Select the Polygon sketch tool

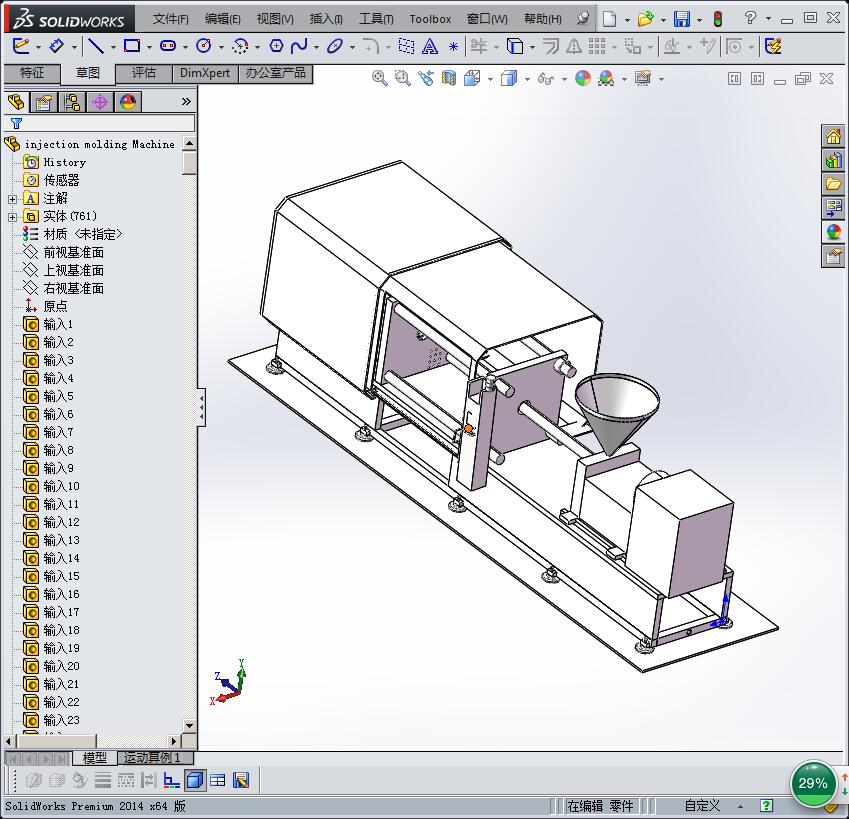276,46
